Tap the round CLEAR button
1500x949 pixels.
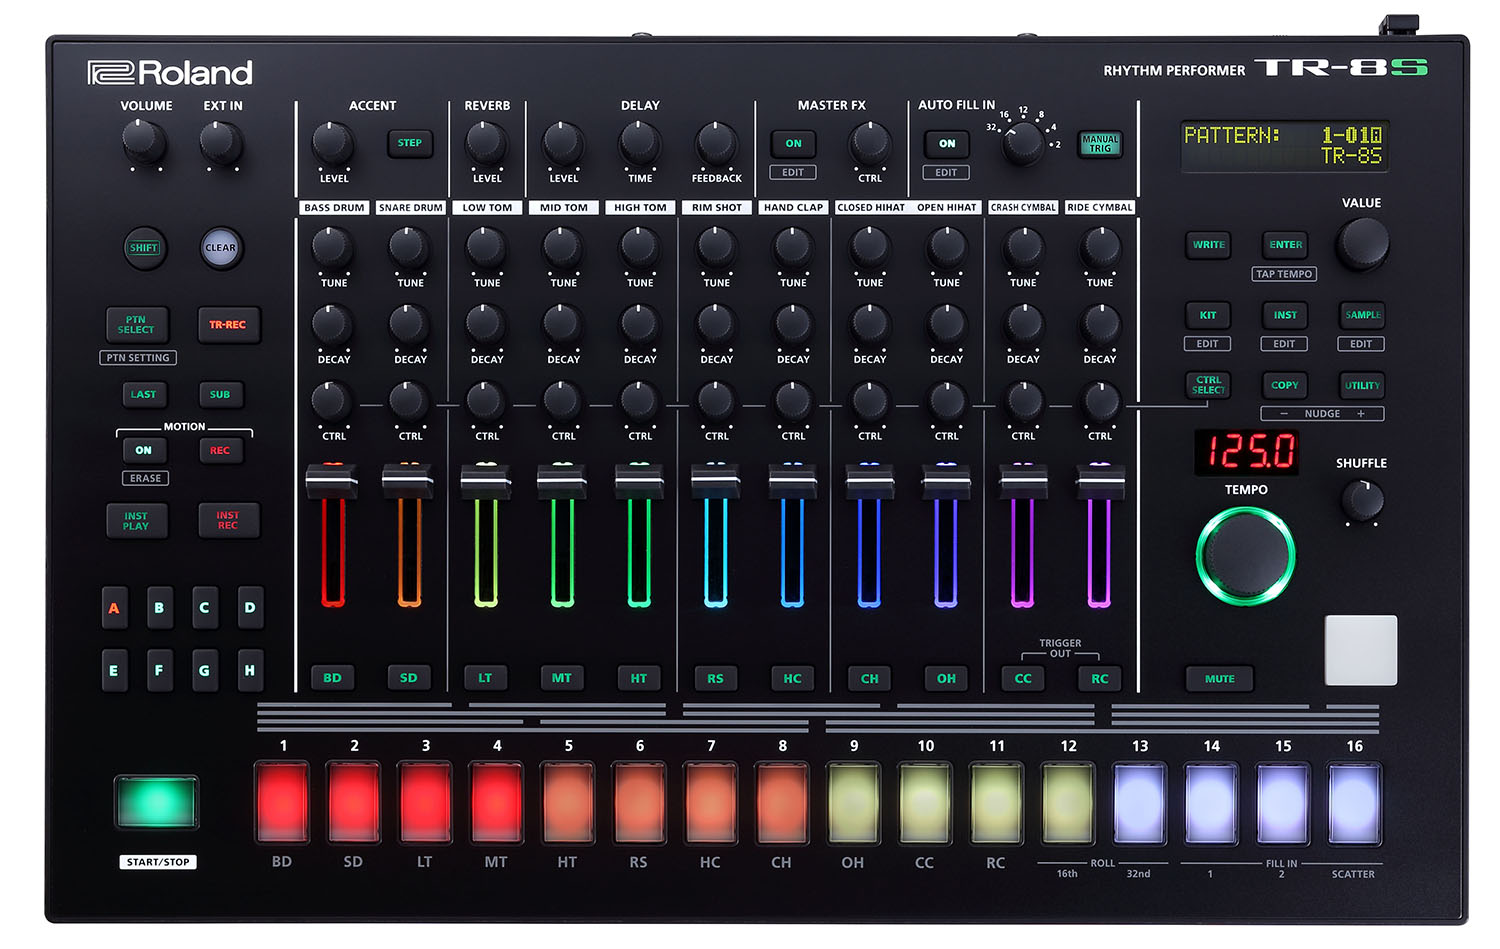click(x=221, y=248)
